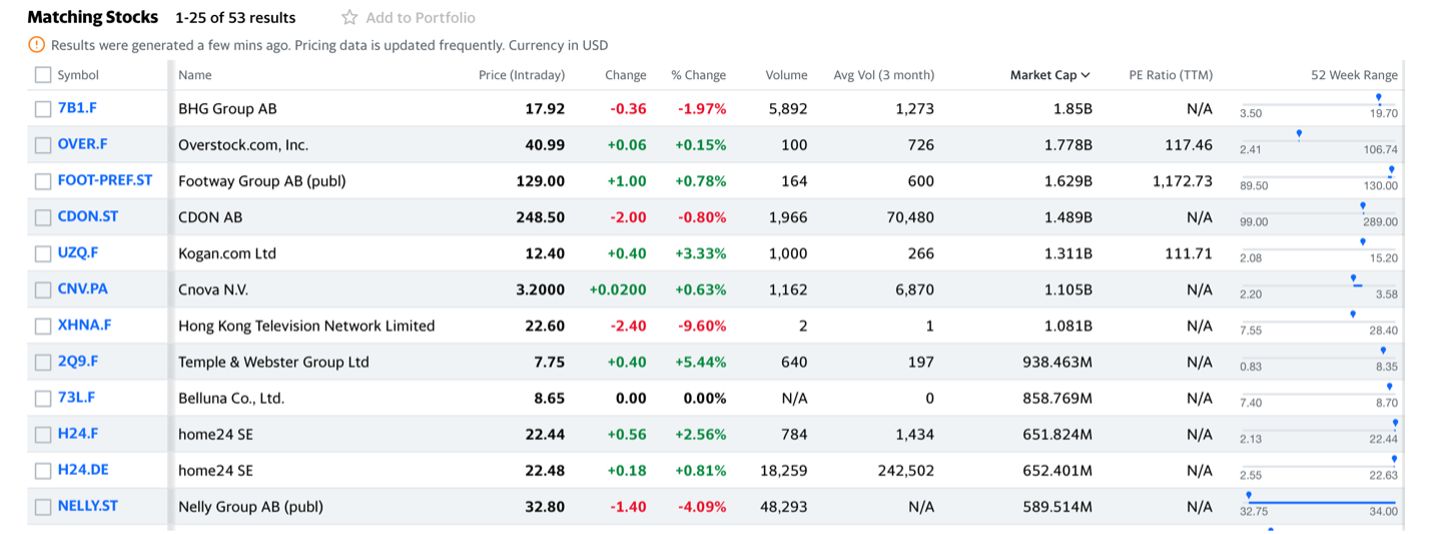Check the box beside XHNA.F

point(43,325)
